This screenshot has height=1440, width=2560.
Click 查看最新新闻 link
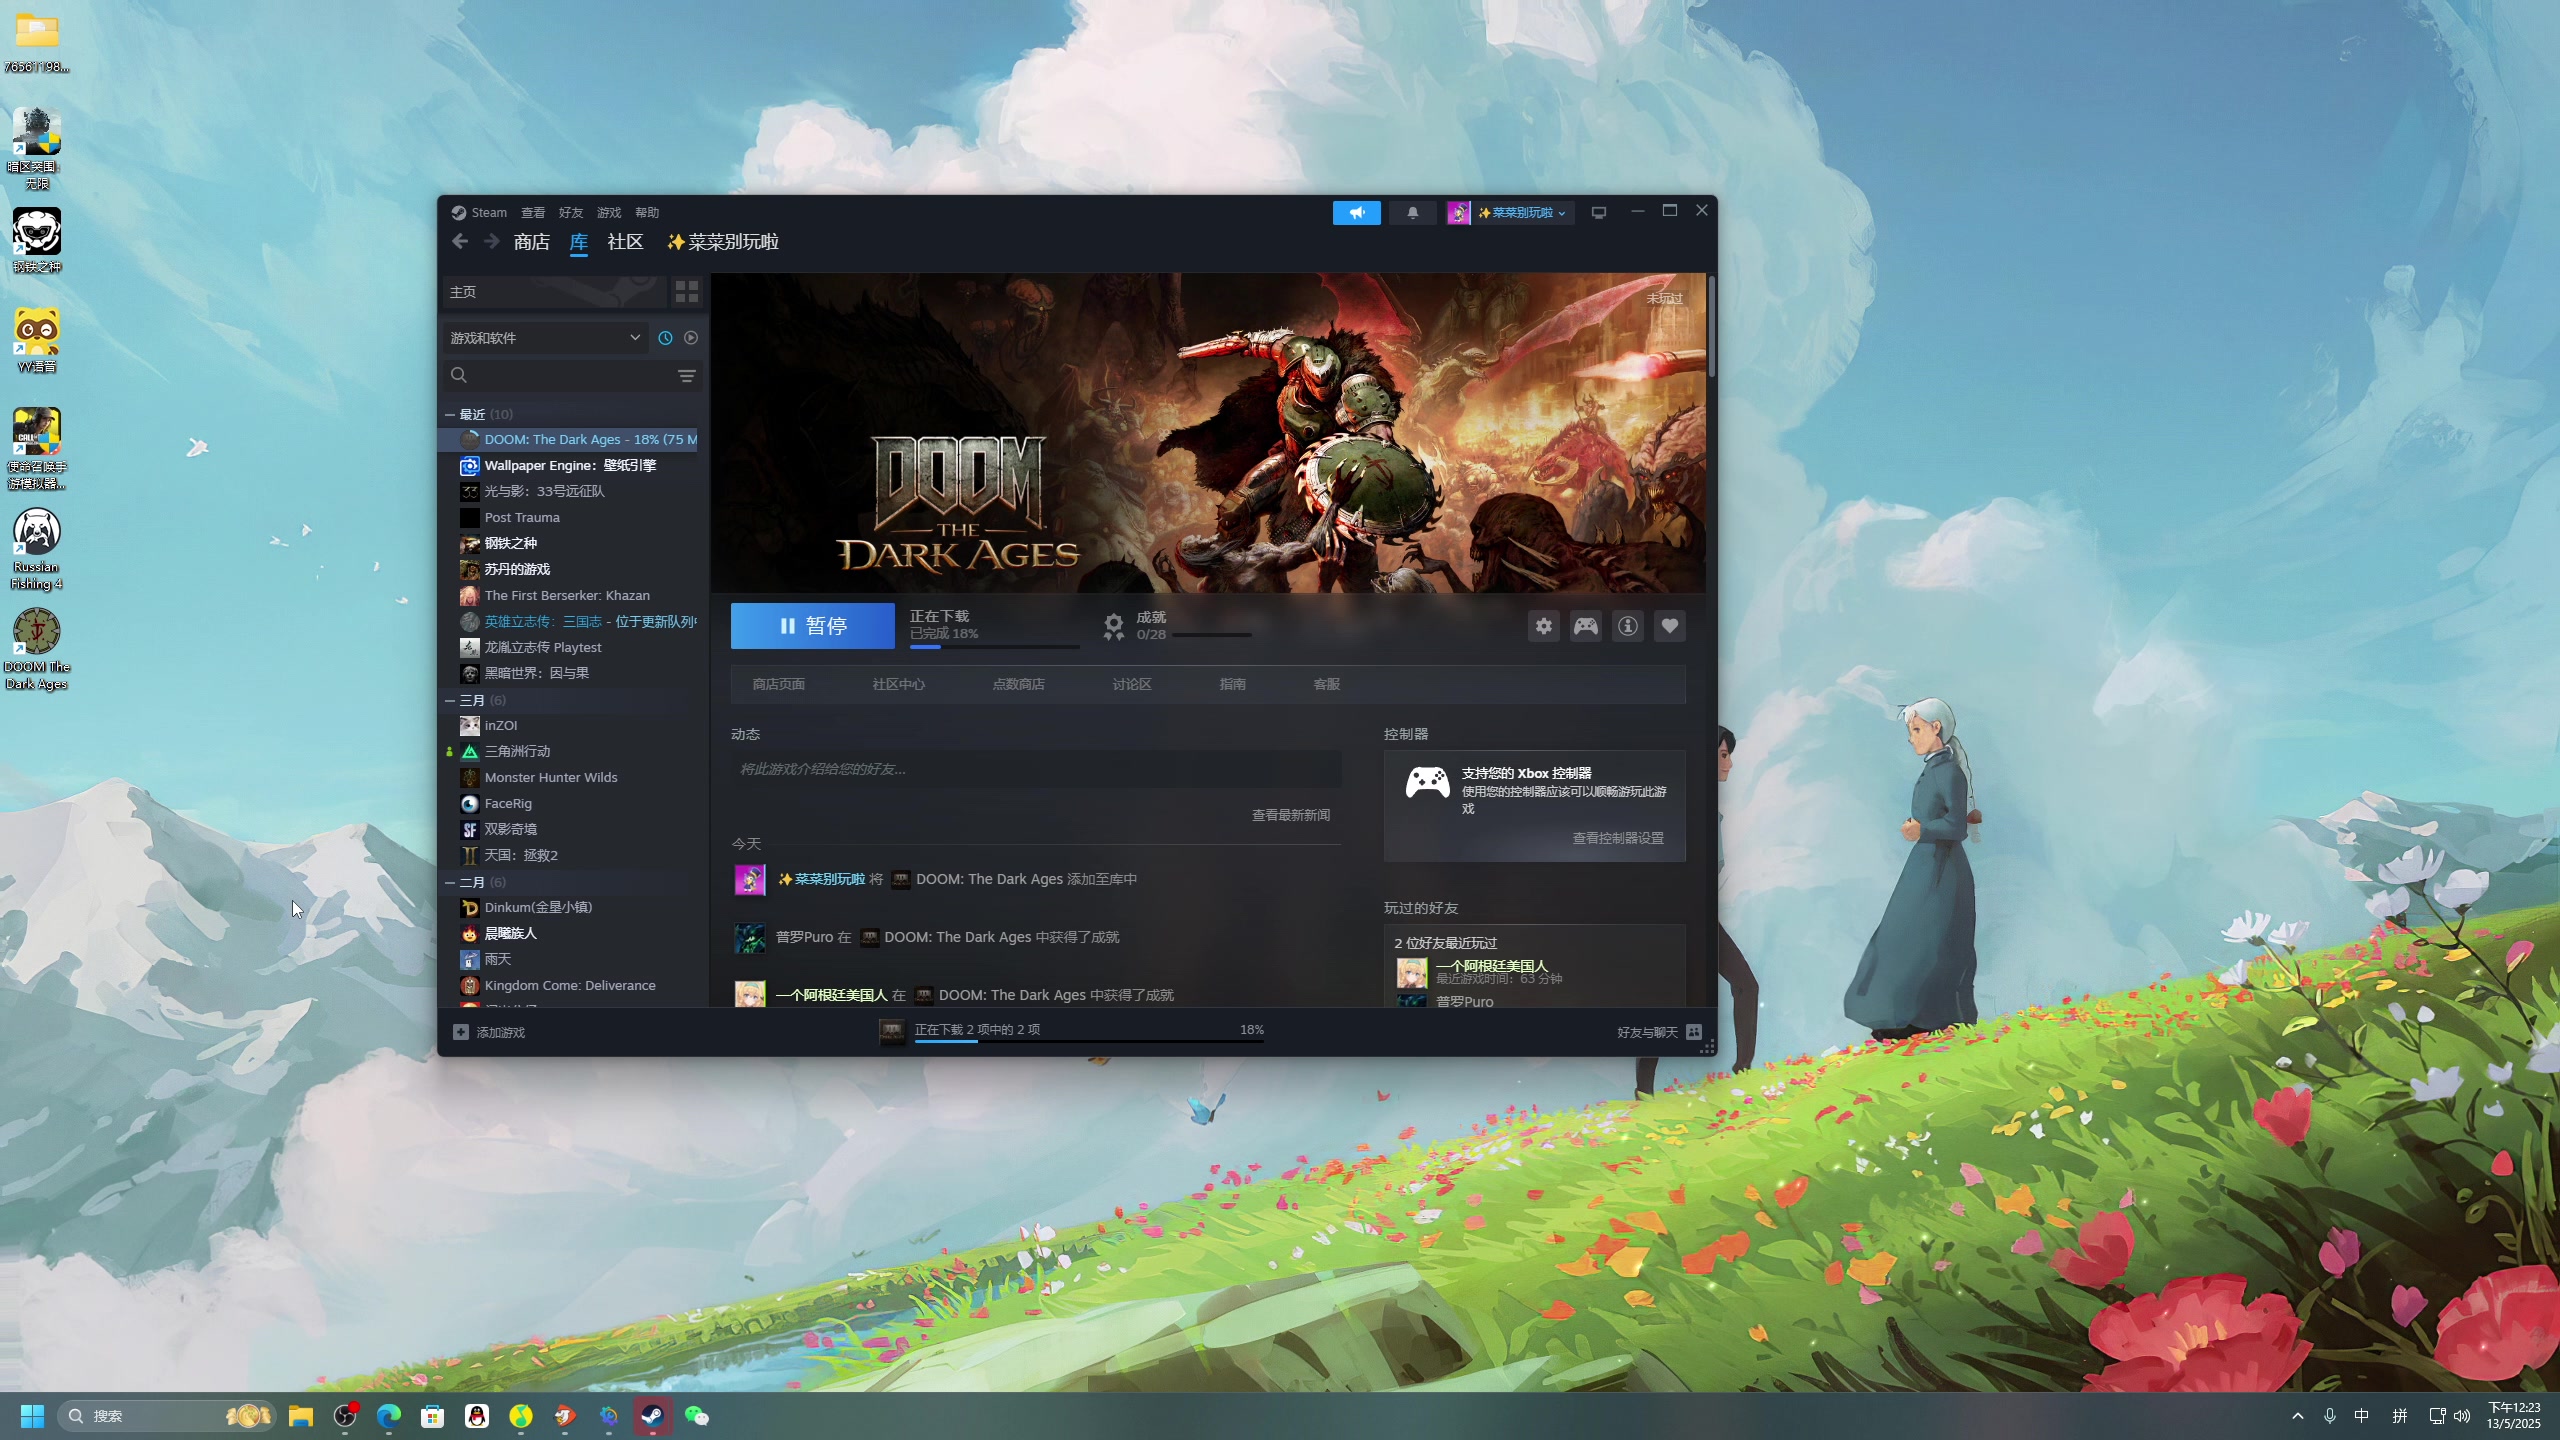click(x=1291, y=816)
